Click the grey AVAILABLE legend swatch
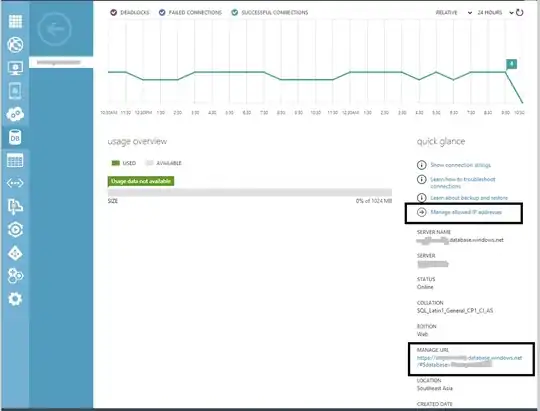The image size is (540, 411). click(x=149, y=163)
